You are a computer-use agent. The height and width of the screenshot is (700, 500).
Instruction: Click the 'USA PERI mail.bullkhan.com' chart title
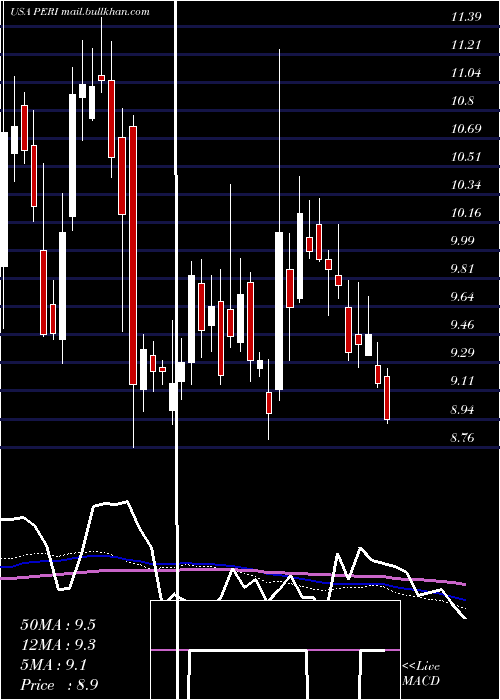[80, 12]
